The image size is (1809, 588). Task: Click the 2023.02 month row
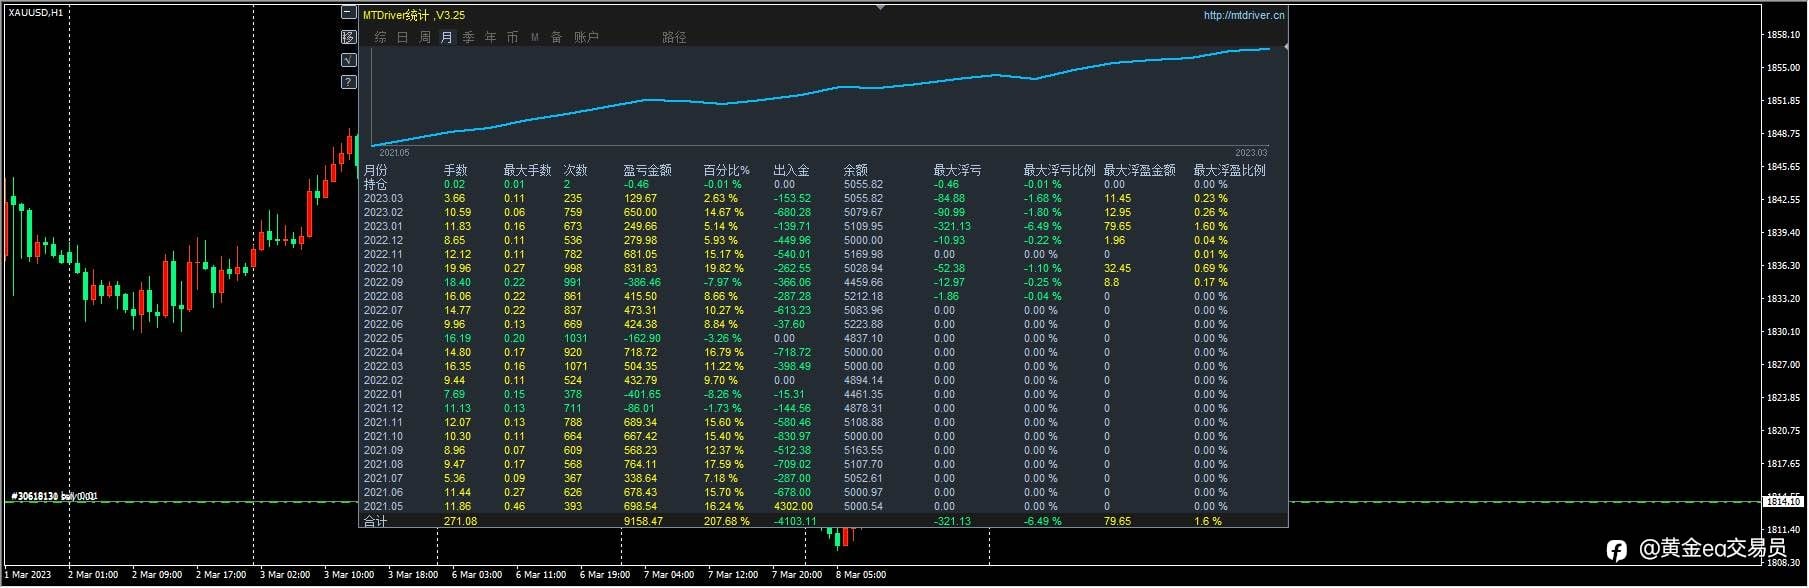click(x=382, y=213)
